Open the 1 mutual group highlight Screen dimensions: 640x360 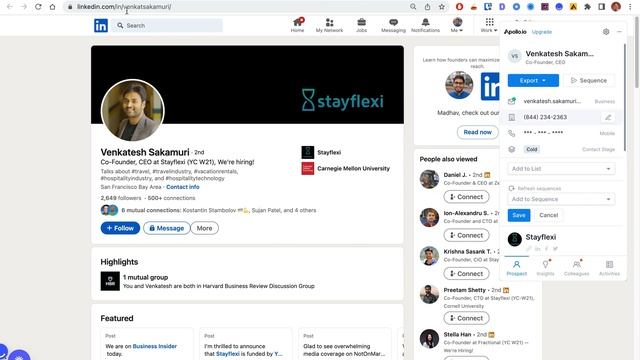[207, 281]
